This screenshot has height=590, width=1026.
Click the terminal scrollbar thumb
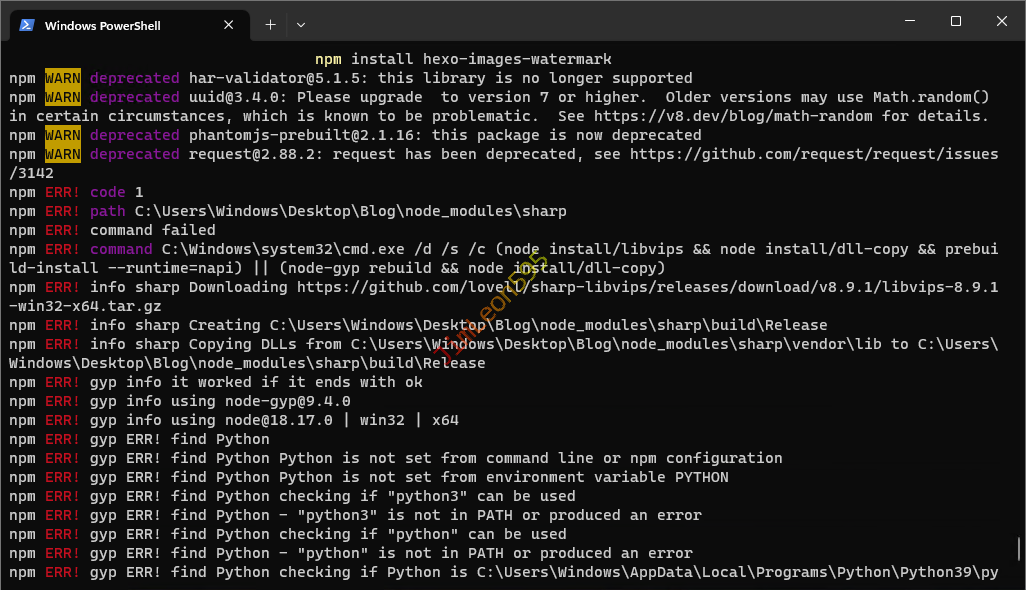tap(1019, 549)
